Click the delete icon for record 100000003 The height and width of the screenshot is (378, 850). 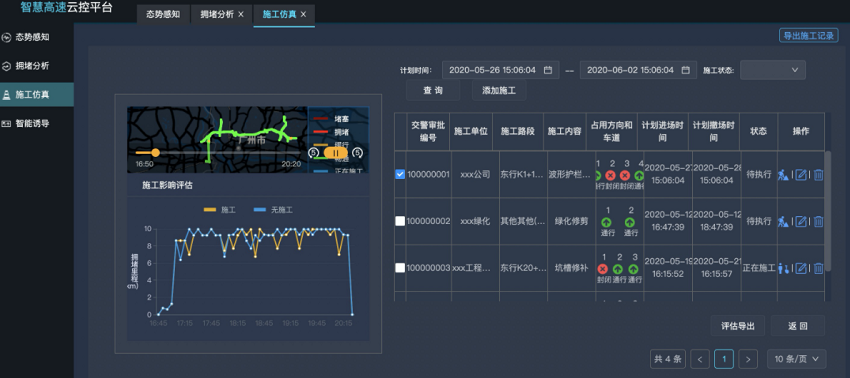(819, 268)
